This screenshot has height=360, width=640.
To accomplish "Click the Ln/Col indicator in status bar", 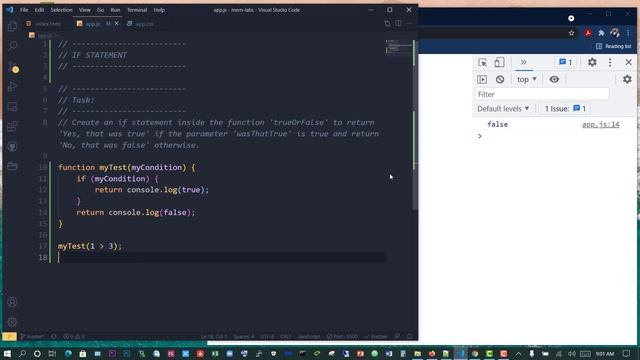I will [x=213, y=337].
